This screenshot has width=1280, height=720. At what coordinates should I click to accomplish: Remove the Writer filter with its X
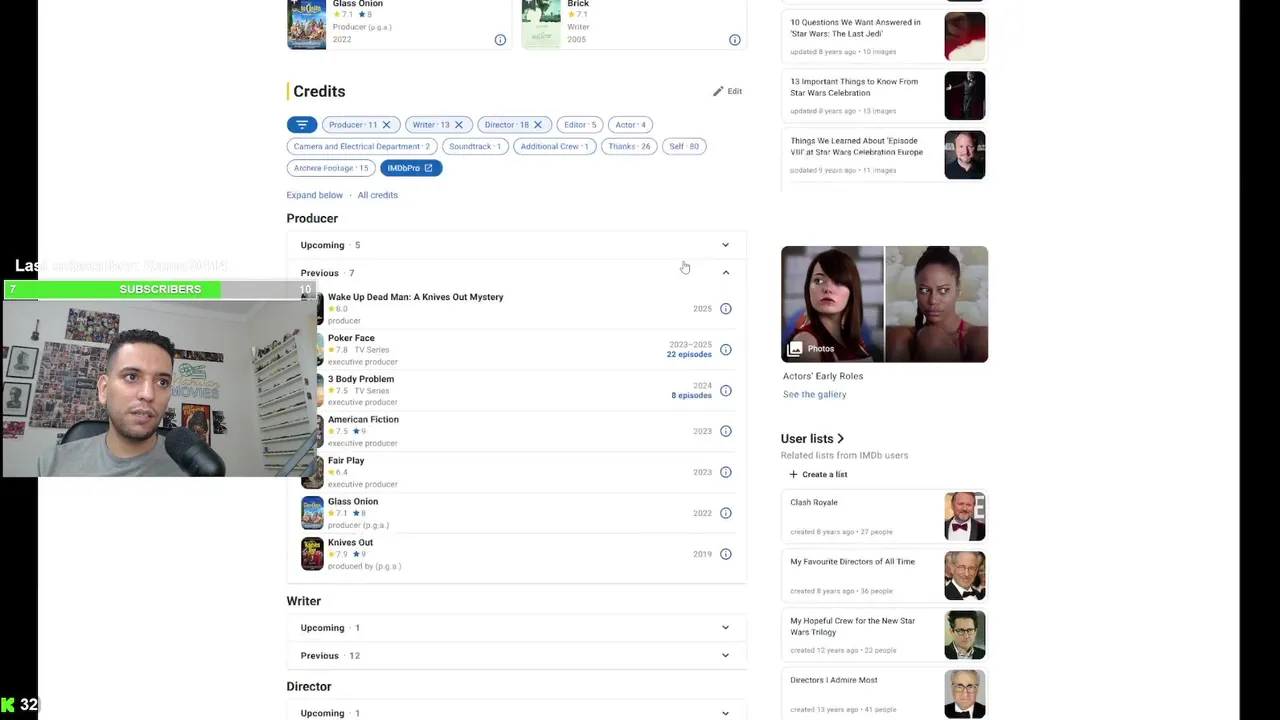coord(459,125)
